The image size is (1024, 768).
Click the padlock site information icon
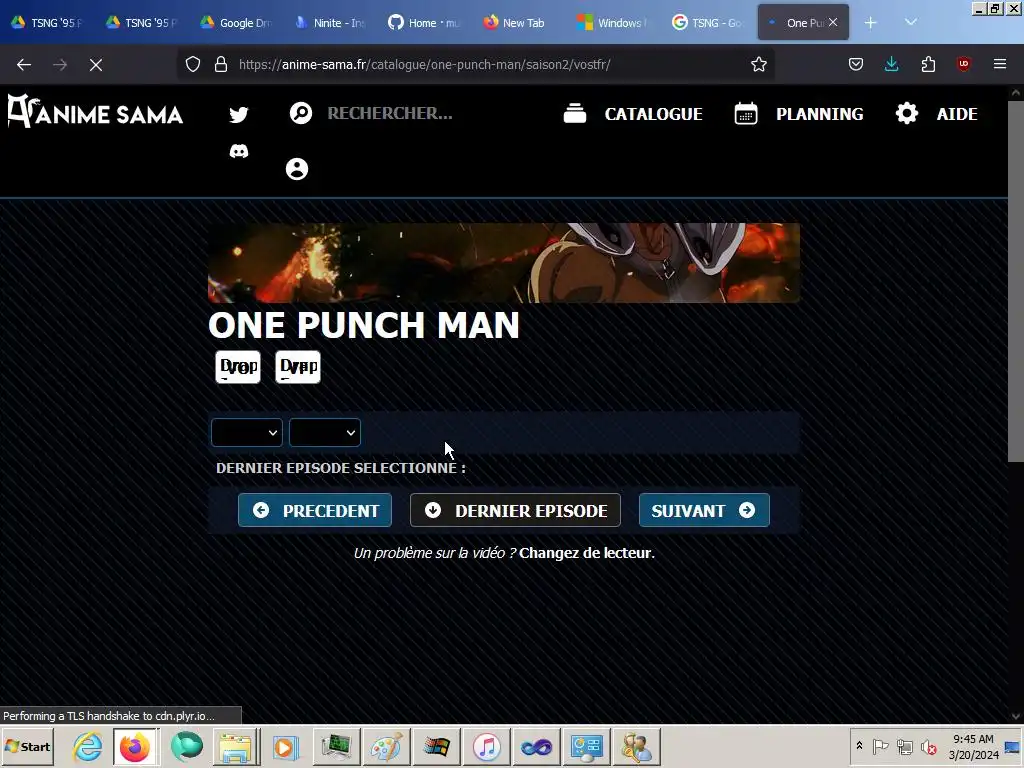pyautogui.click(x=221, y=64)
